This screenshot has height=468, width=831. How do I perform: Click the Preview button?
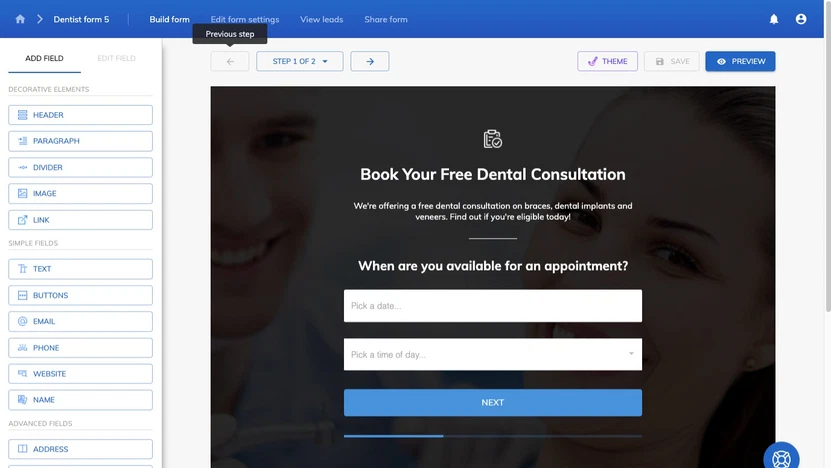point(740,61)
